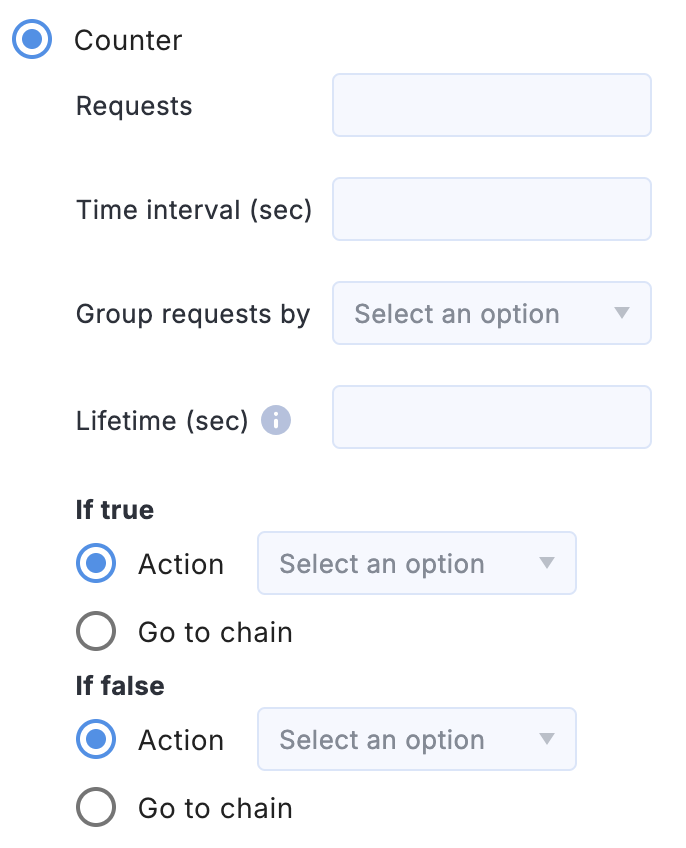The width and height of the screenshot is (686, 848).
Task: Click the Counter label text
Action: click(128, 41)
